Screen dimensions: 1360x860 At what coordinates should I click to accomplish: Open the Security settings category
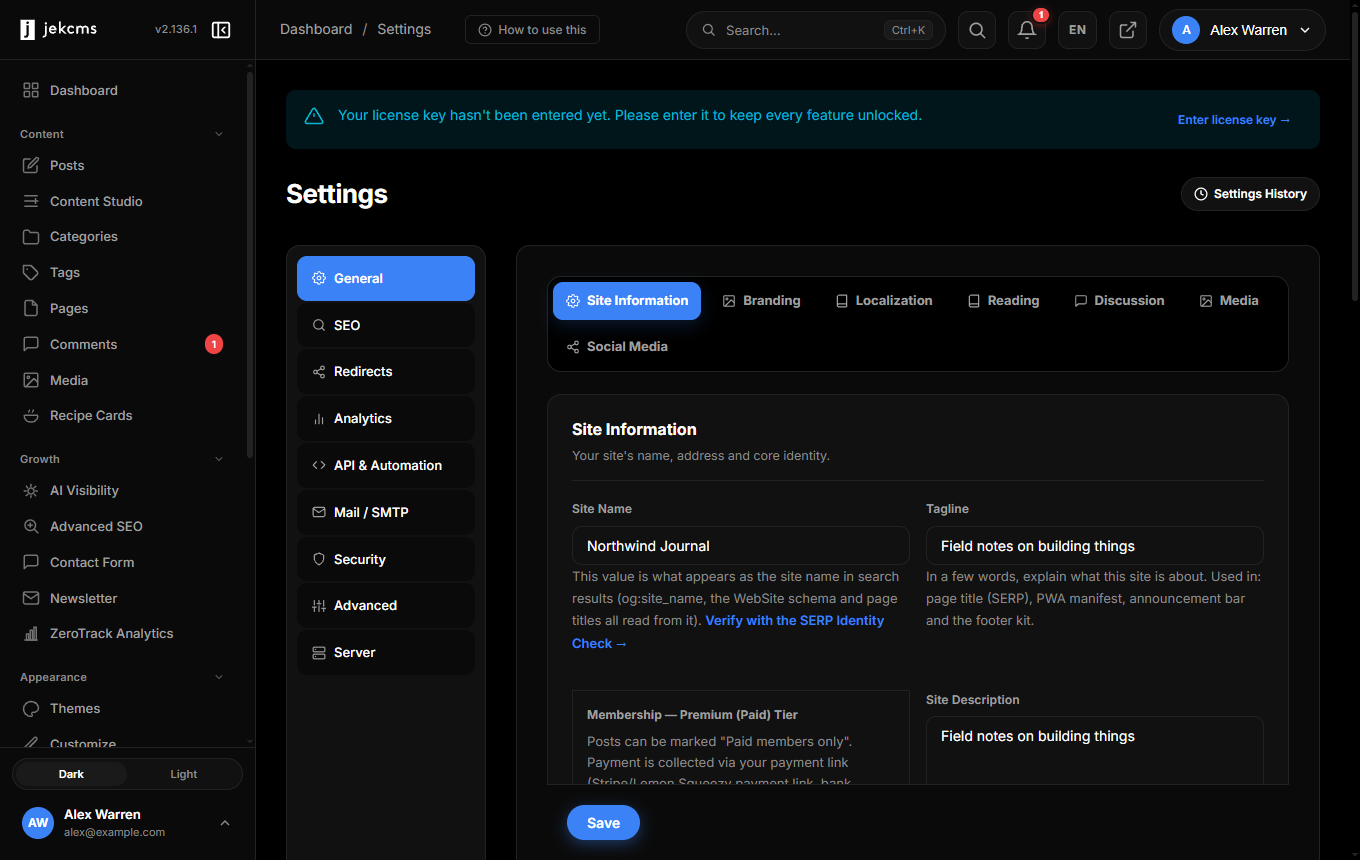pyautogui.click(x=386, y=559)
